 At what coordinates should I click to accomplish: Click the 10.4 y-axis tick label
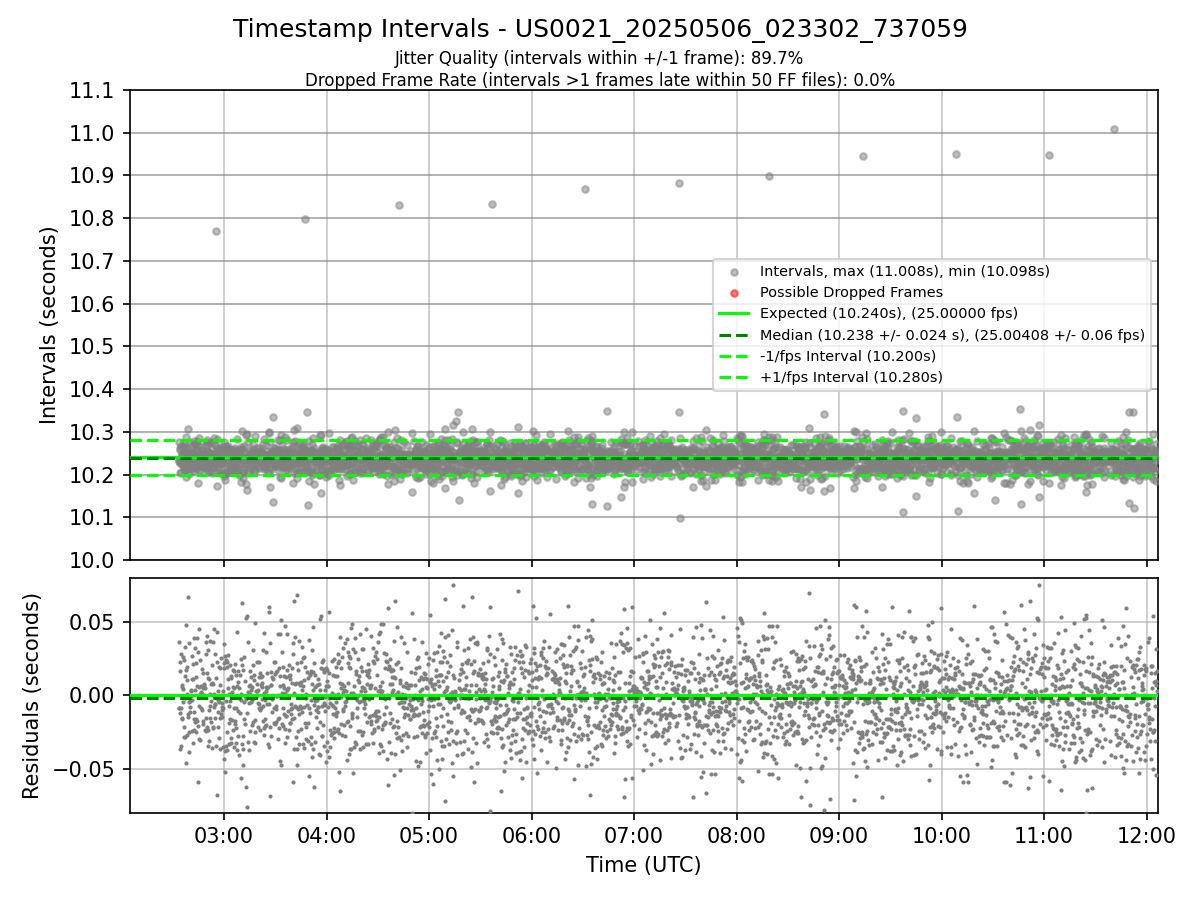click(94, 390)
